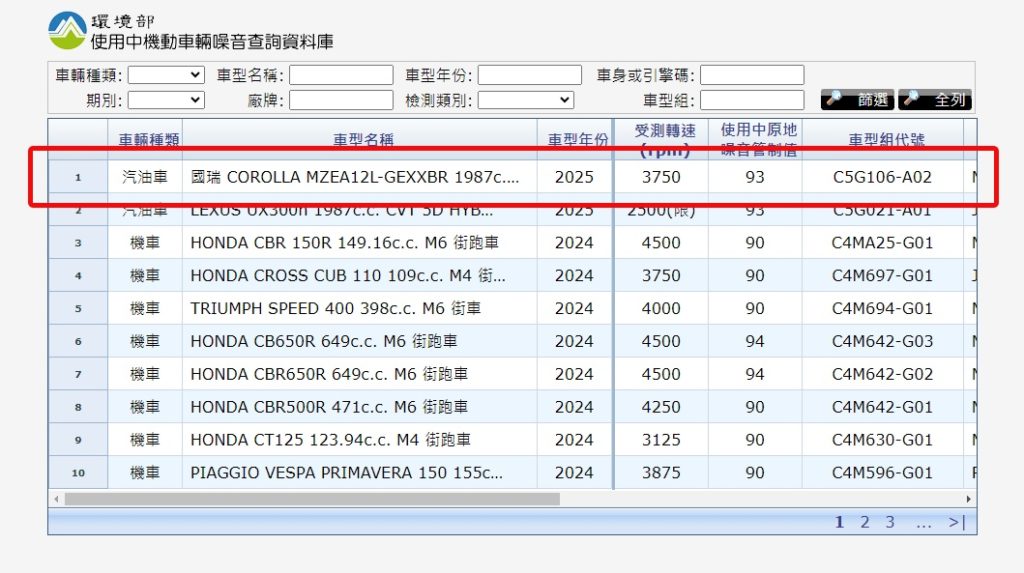
Task: Sort by 車型名稱 column header
Action: point(363,139)
